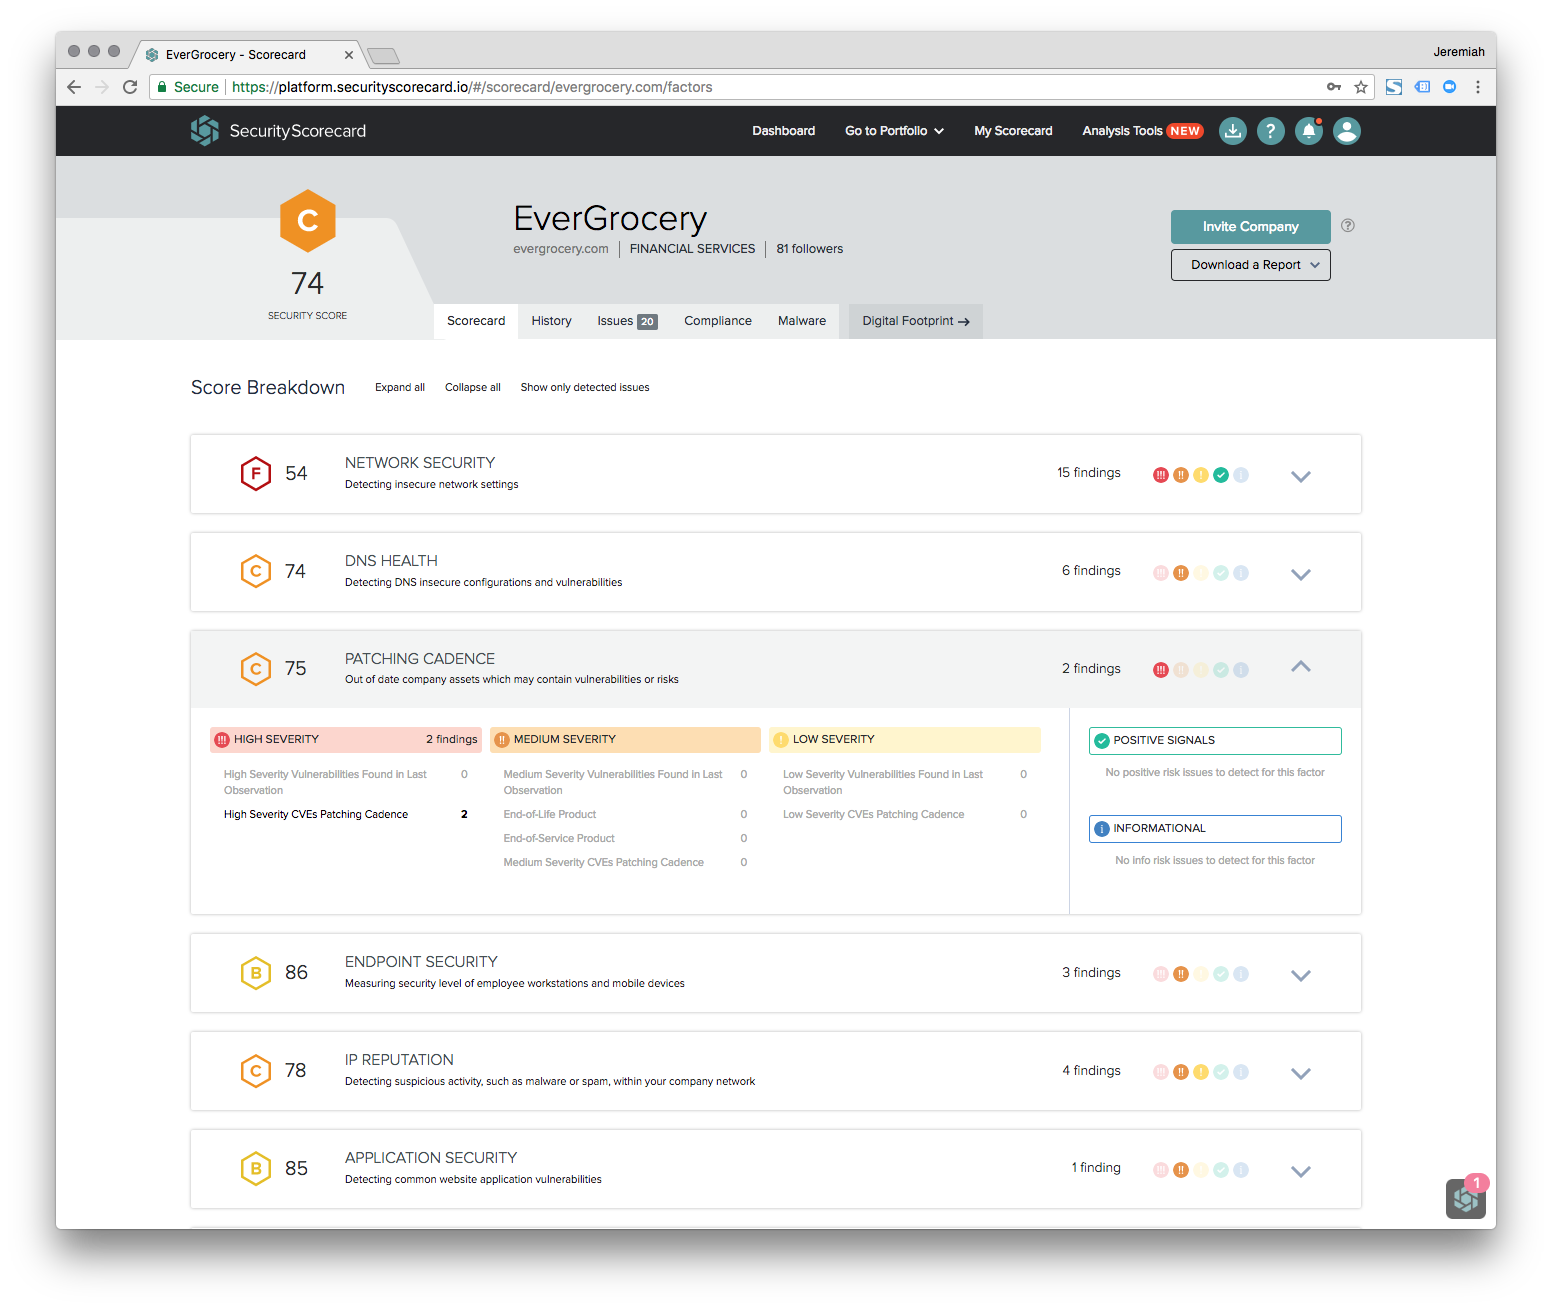Image resolution: width=1552 pixels, height=1309 pixels.
Task: Click the red high severity indicator for Network Security
Action: coord(1160,475)
